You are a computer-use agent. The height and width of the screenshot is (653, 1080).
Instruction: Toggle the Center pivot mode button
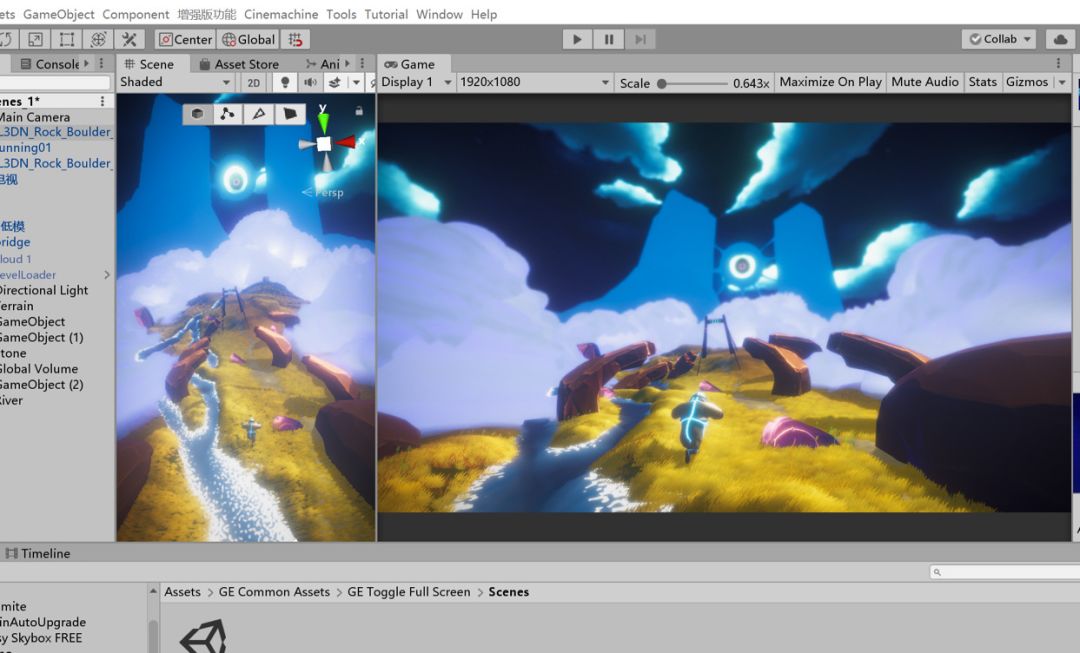186,39
